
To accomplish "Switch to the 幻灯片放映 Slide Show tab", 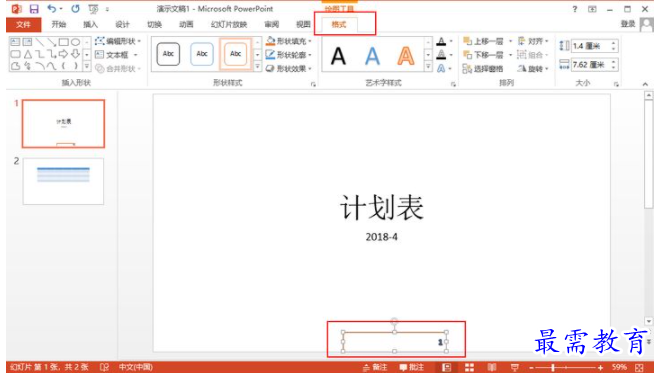I will [229, 25].
